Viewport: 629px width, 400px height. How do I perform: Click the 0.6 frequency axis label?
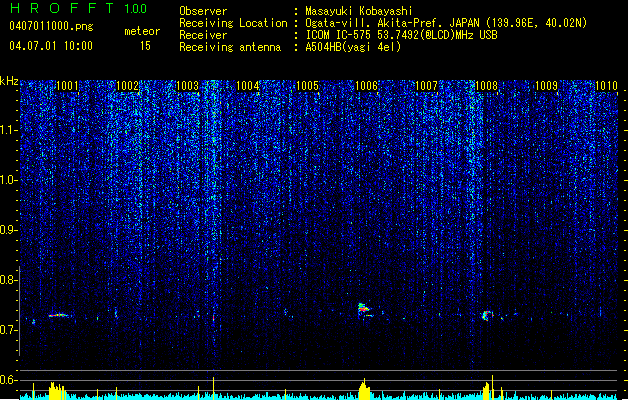(x=7, y=380)
